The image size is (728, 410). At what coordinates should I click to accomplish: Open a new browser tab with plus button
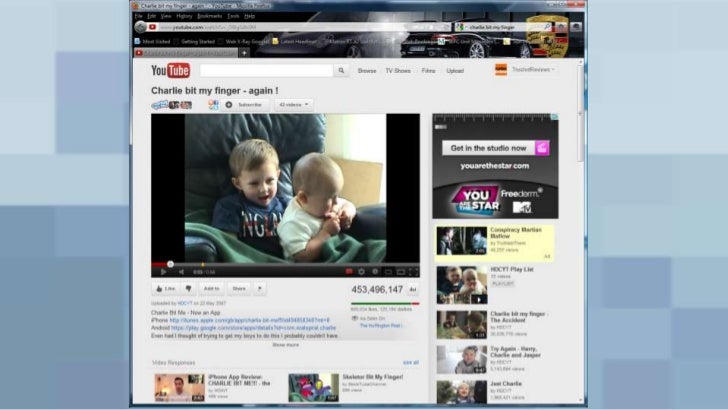point(244,53)
